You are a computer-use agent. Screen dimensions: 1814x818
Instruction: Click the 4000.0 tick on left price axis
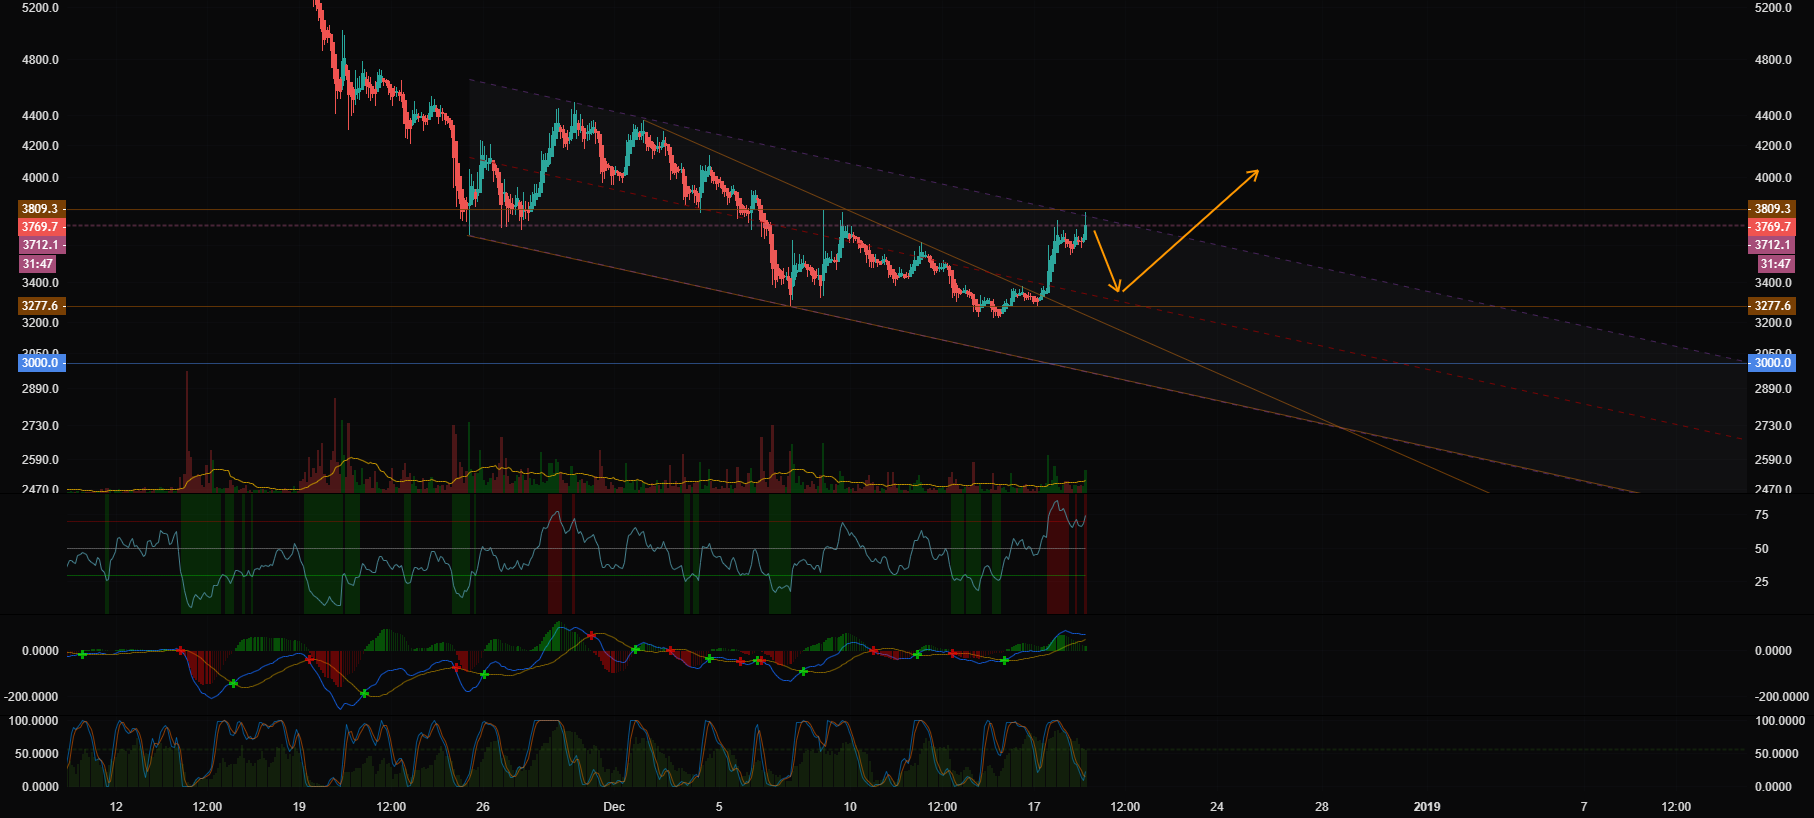(40, 178)
